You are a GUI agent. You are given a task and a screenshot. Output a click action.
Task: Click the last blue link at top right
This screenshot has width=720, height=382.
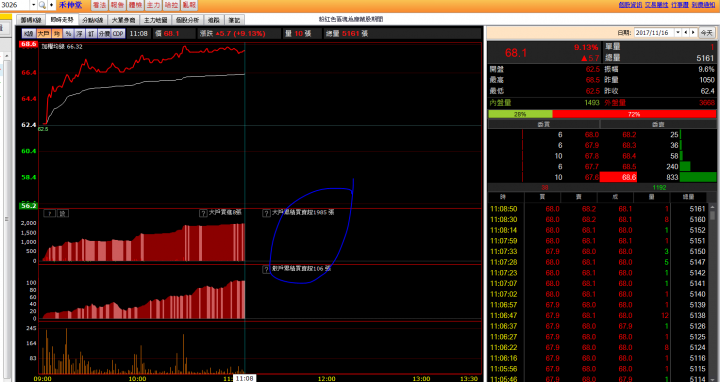[703, 5]
